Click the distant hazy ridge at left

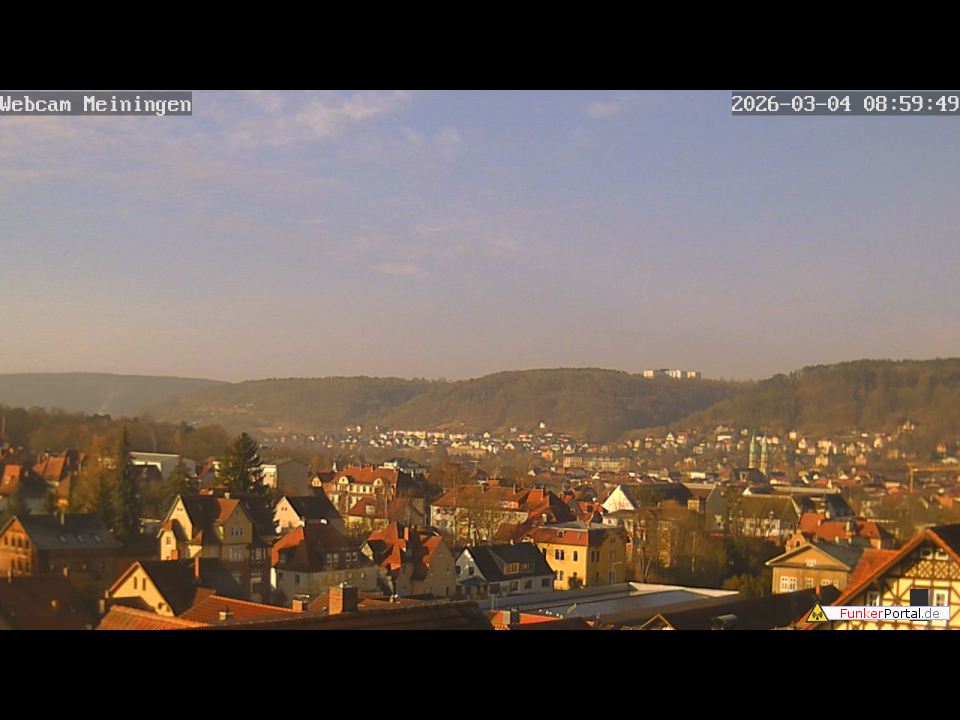[x=90, y=388]
